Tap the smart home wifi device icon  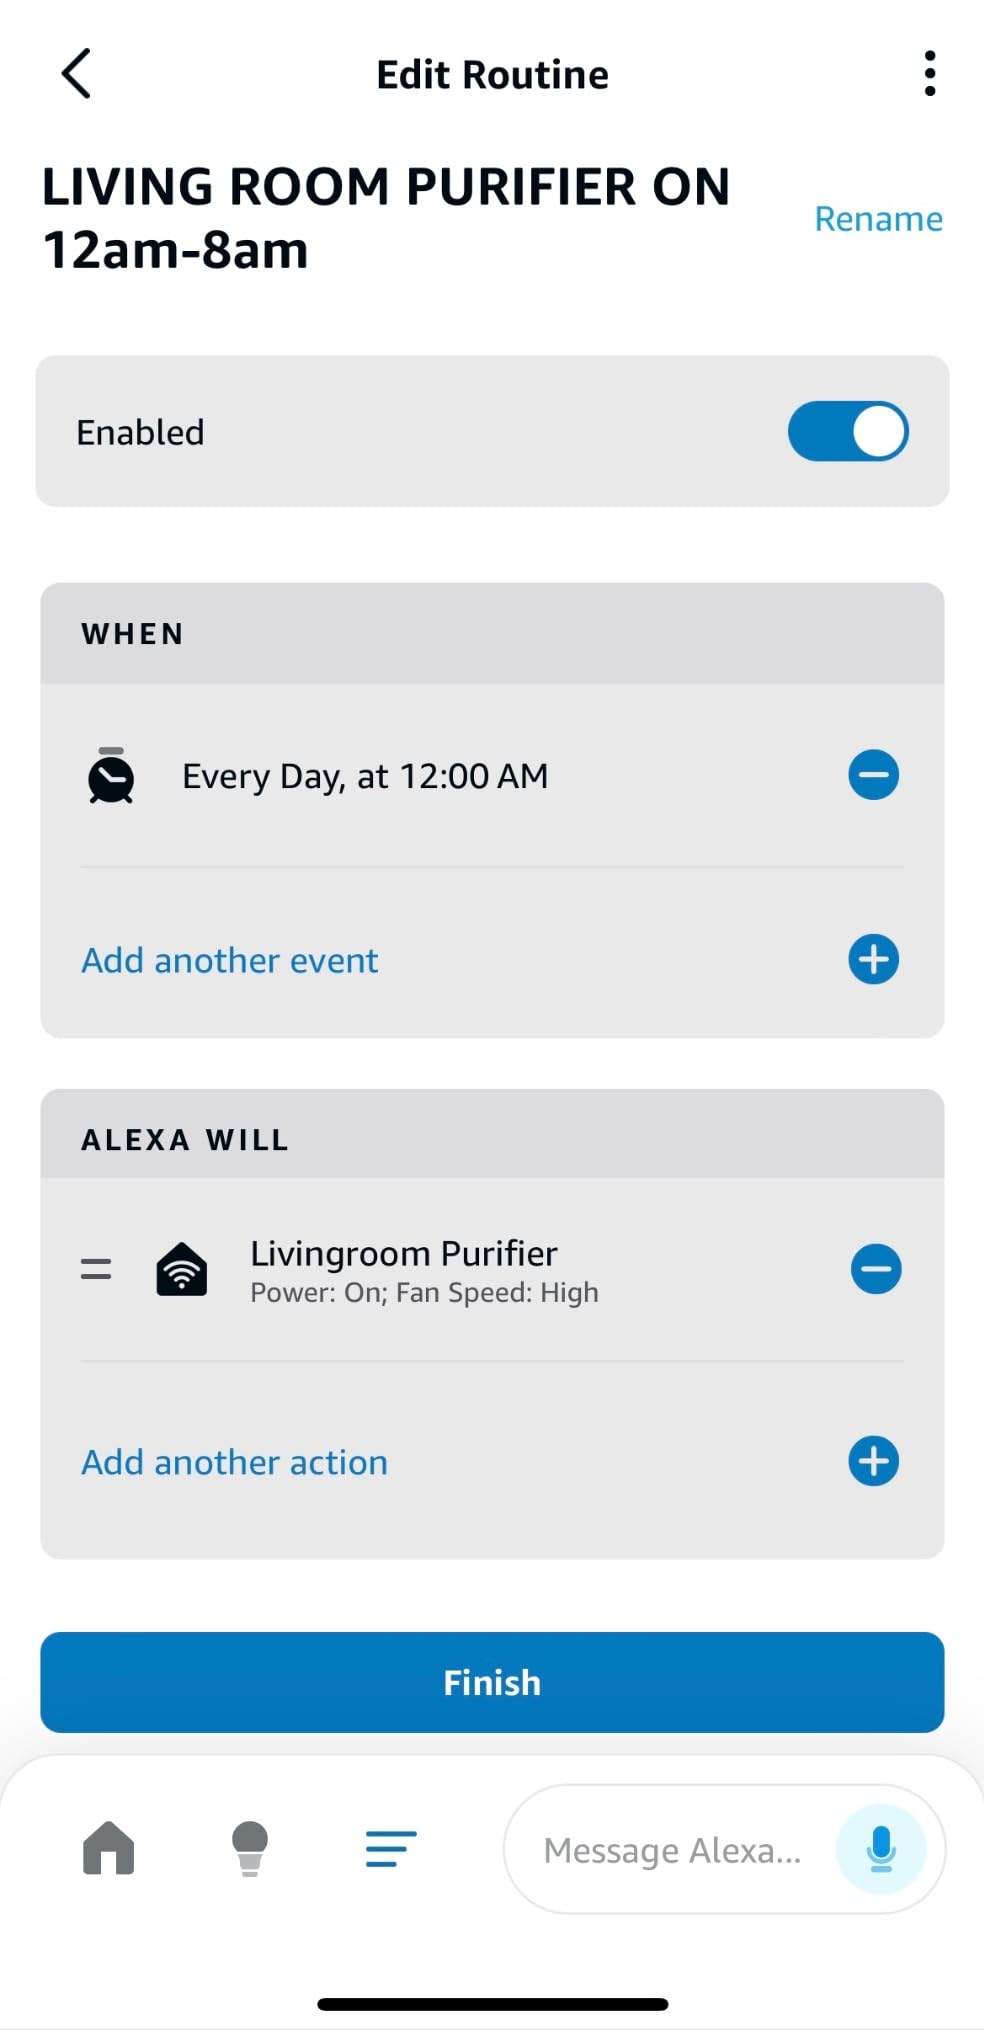182,1270
